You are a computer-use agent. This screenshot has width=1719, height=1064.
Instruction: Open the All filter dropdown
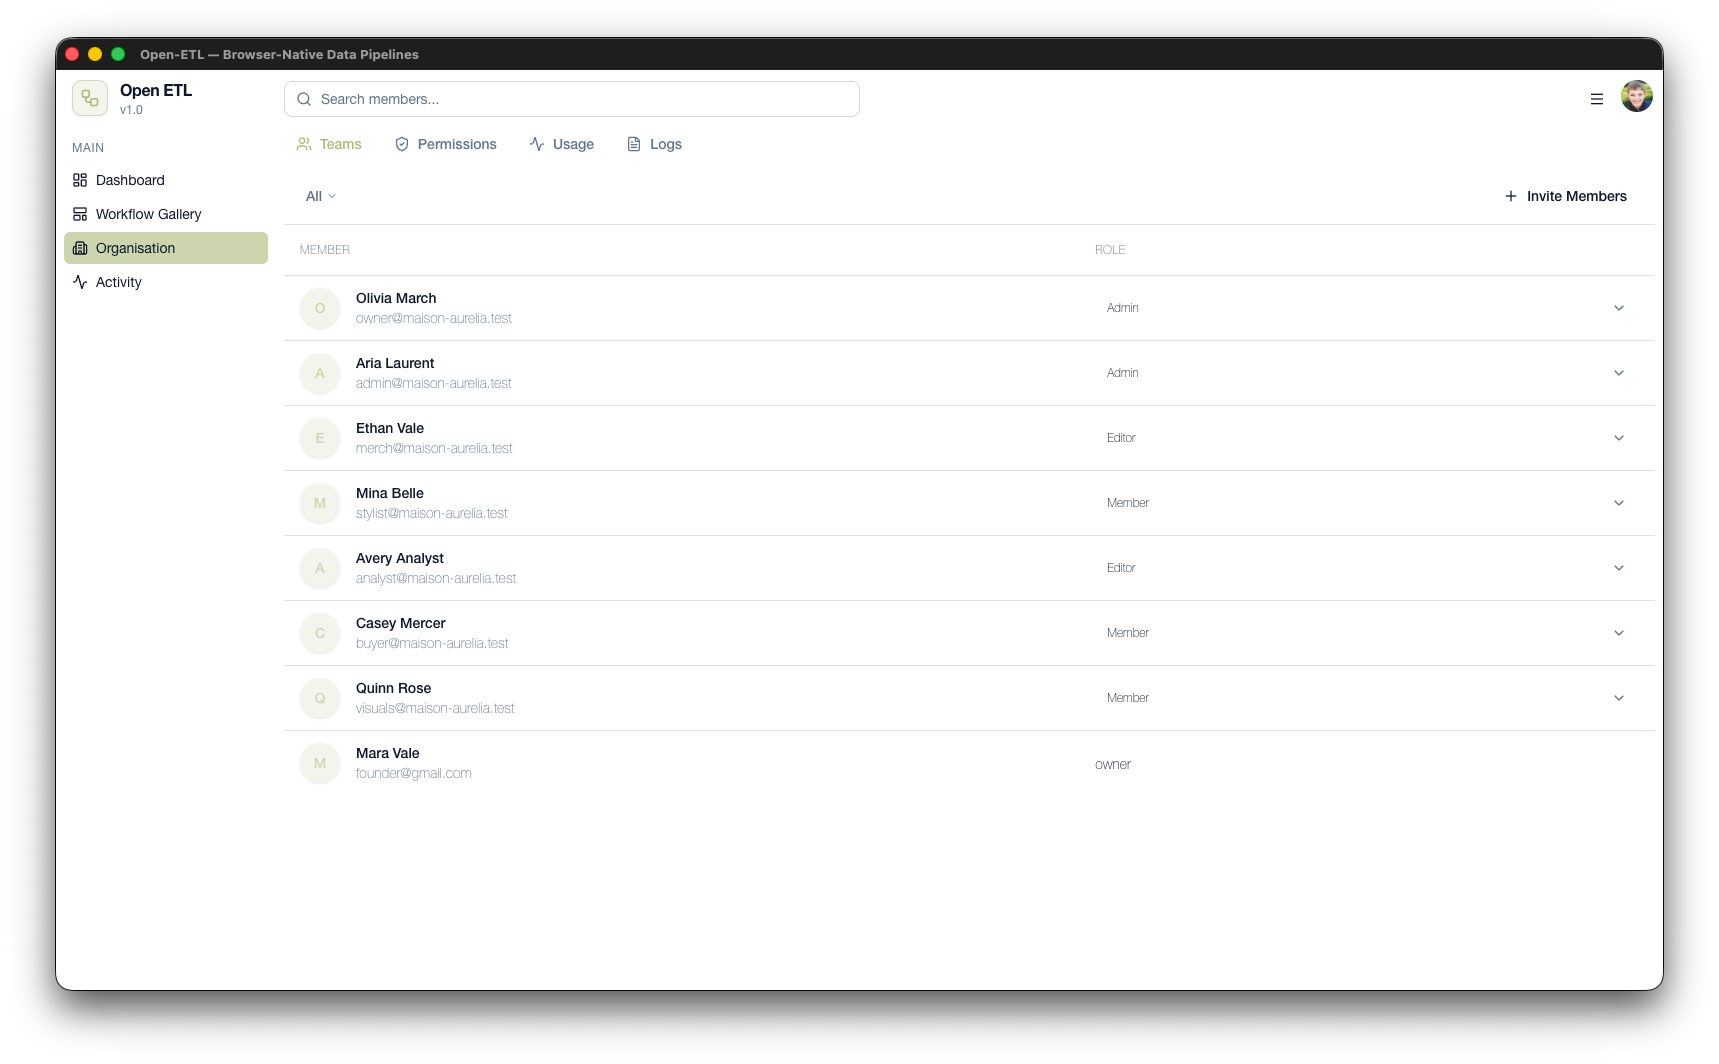tap(321, 196)
